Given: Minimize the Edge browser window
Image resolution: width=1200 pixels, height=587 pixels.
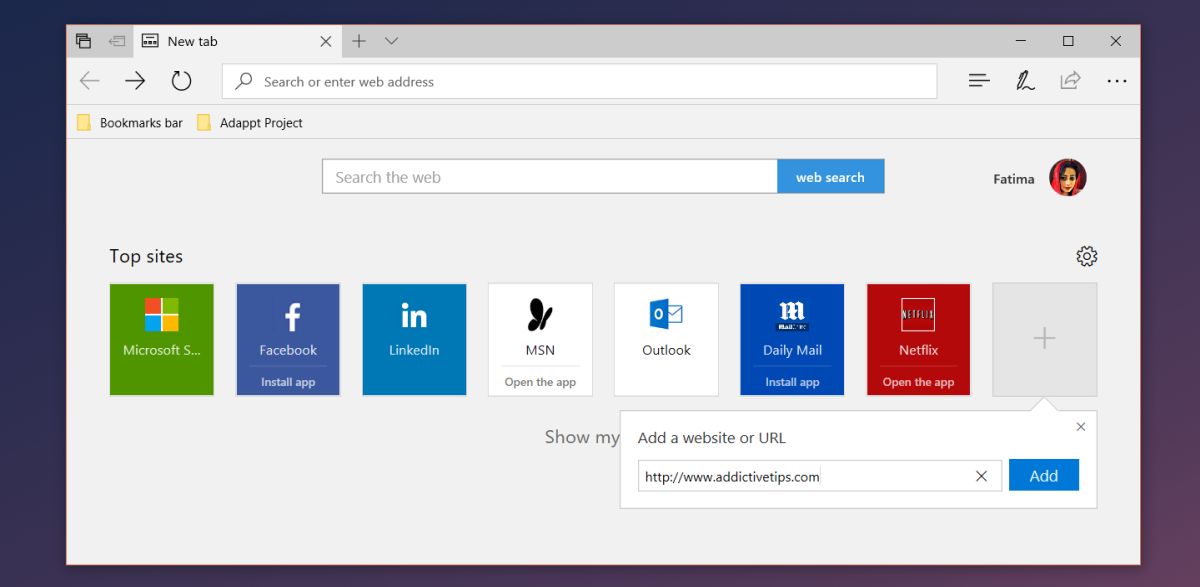Looking at the screenshot, I should click(1021, 41).
